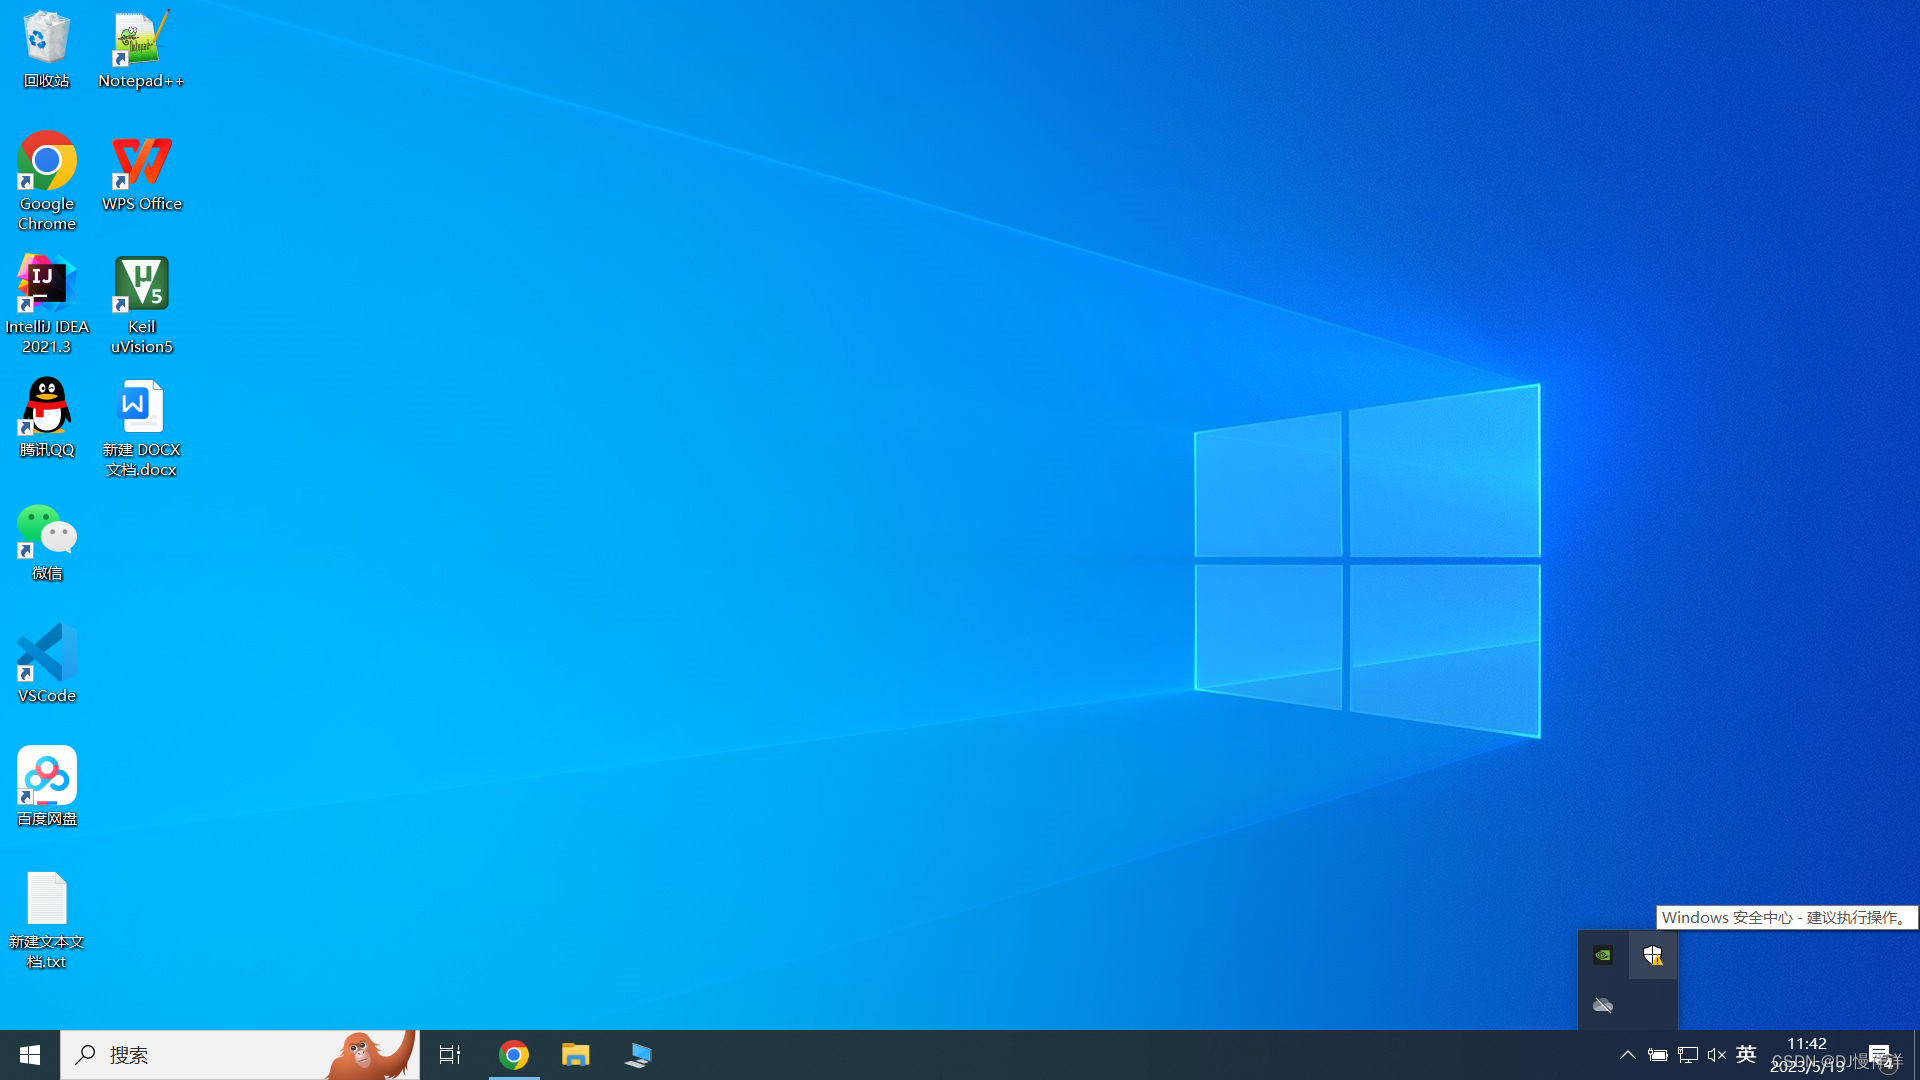
Task: Toggle the muted volume speaker icon
Action: point(1717,1055)
